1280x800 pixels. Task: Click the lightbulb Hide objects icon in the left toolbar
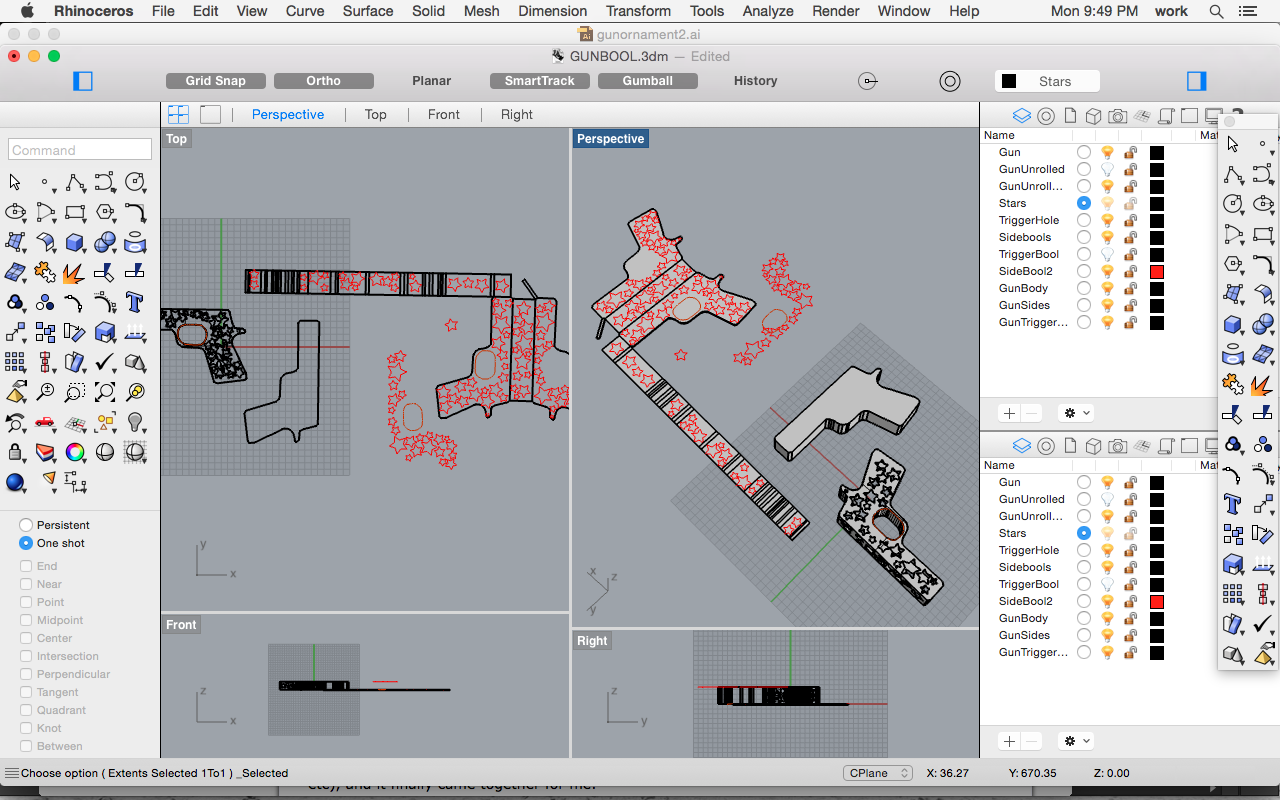coord(135,422)
